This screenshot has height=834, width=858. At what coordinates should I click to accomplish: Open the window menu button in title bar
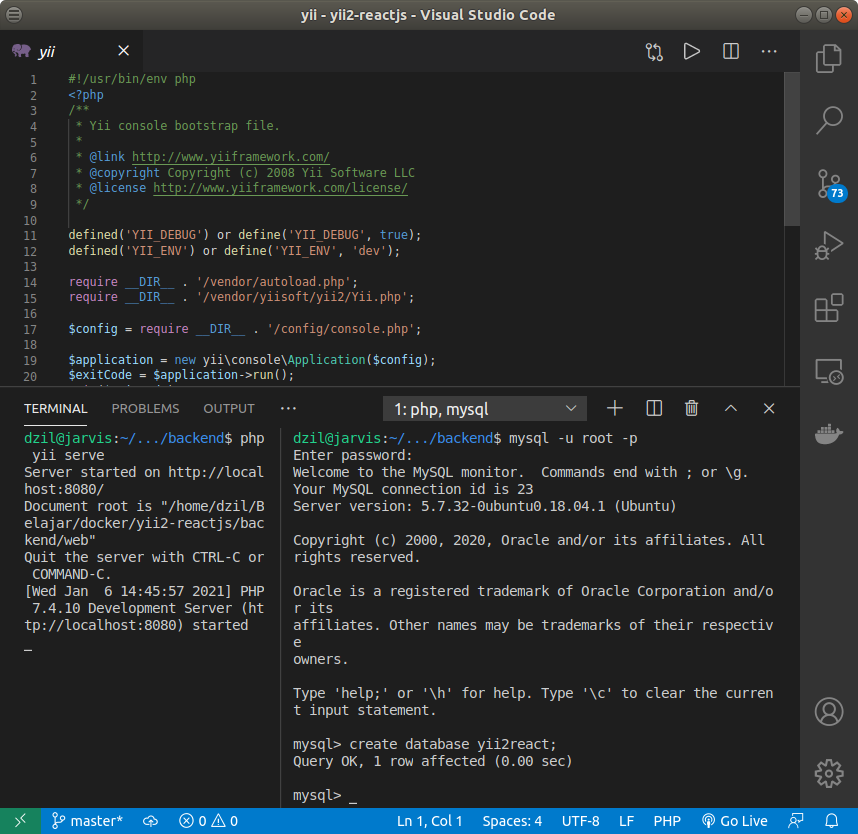click(14, 15)
